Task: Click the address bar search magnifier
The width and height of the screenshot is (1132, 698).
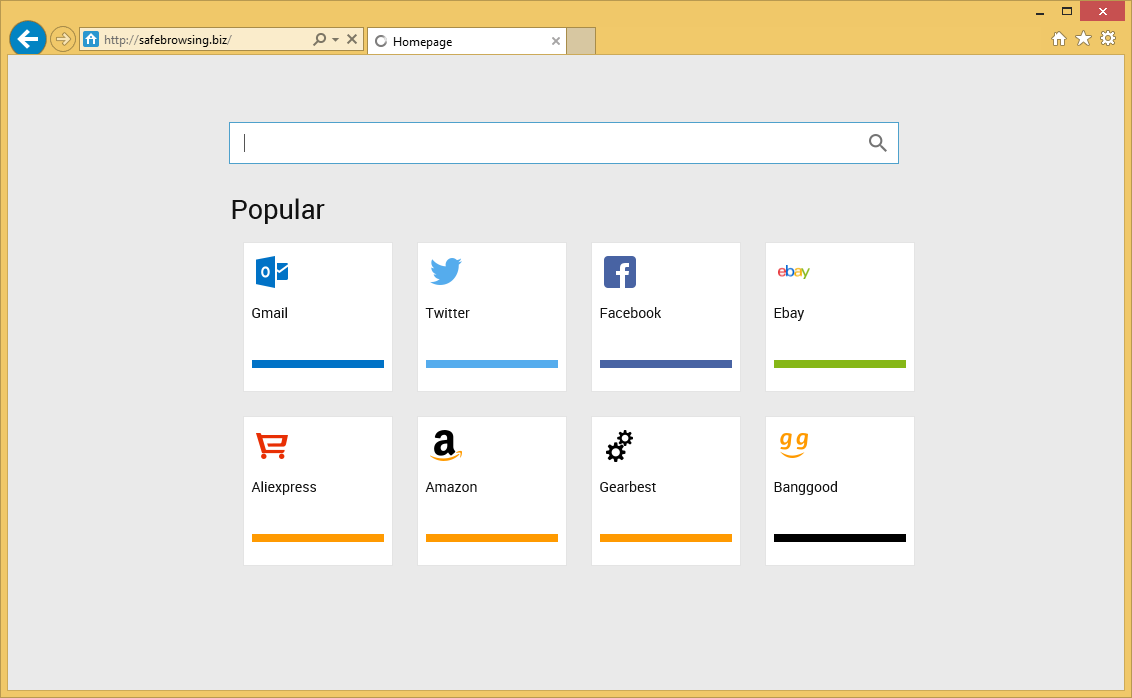Action: click(319, 39)
